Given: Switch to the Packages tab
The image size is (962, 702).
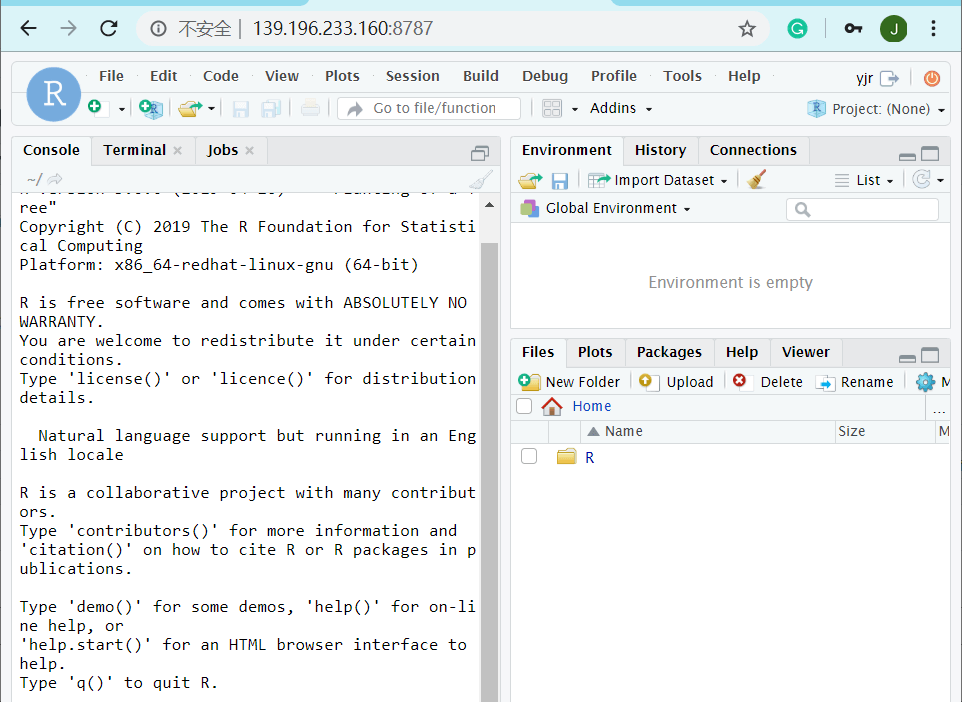Looking at the screenshot, I should [668, 352].
